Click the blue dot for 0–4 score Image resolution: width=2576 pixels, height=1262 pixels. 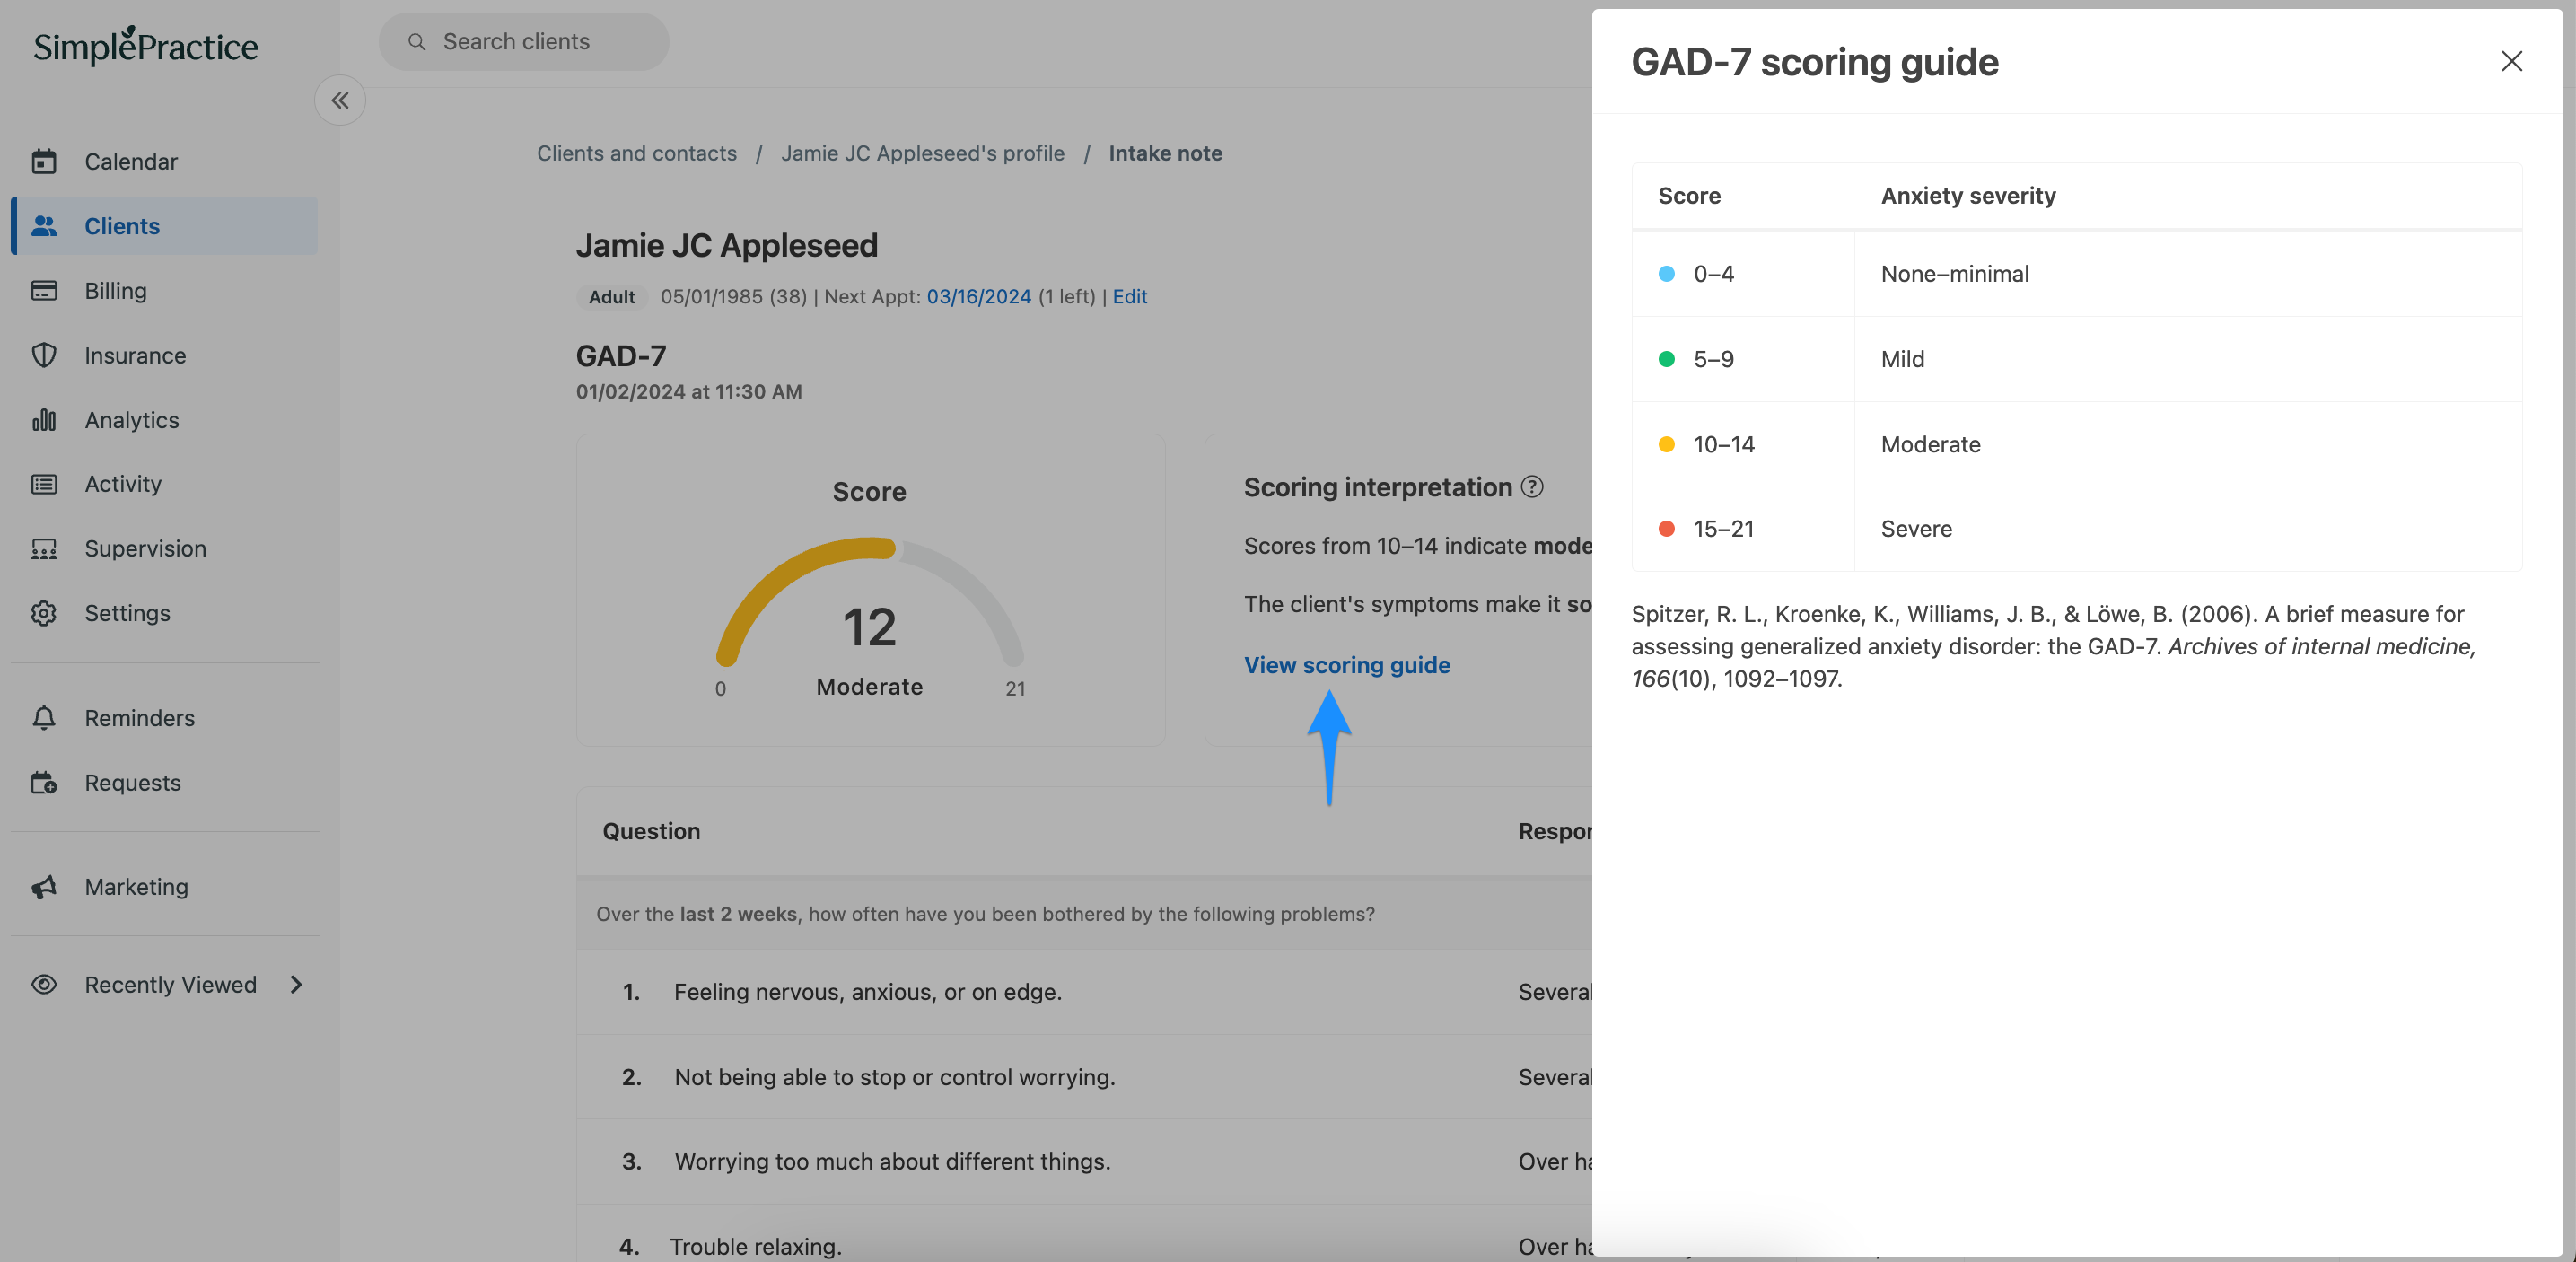[x=1666, y=274]
